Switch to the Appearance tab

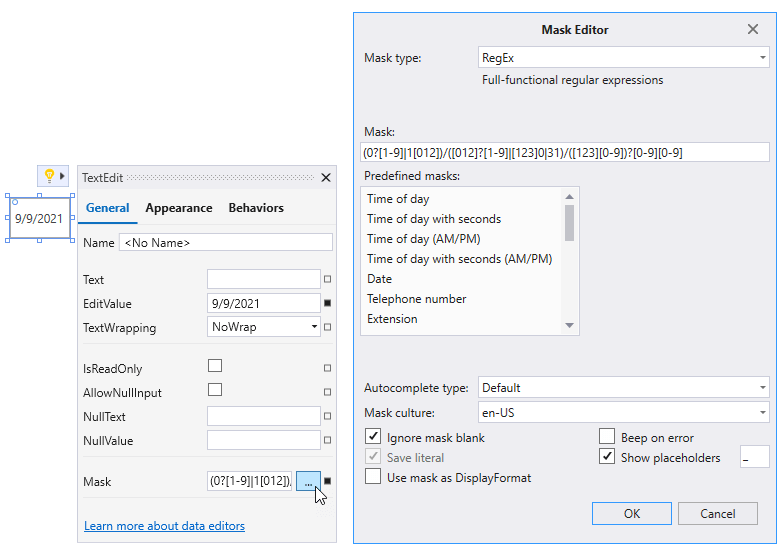(179, 208)
